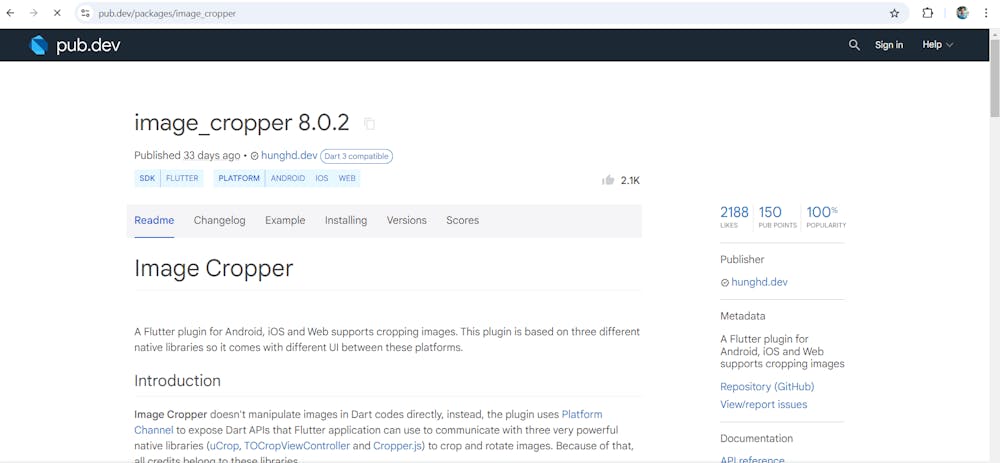This screenshot has width=1000, height=463.
Task: Open the Example tab
Action: tap(285, 221)
